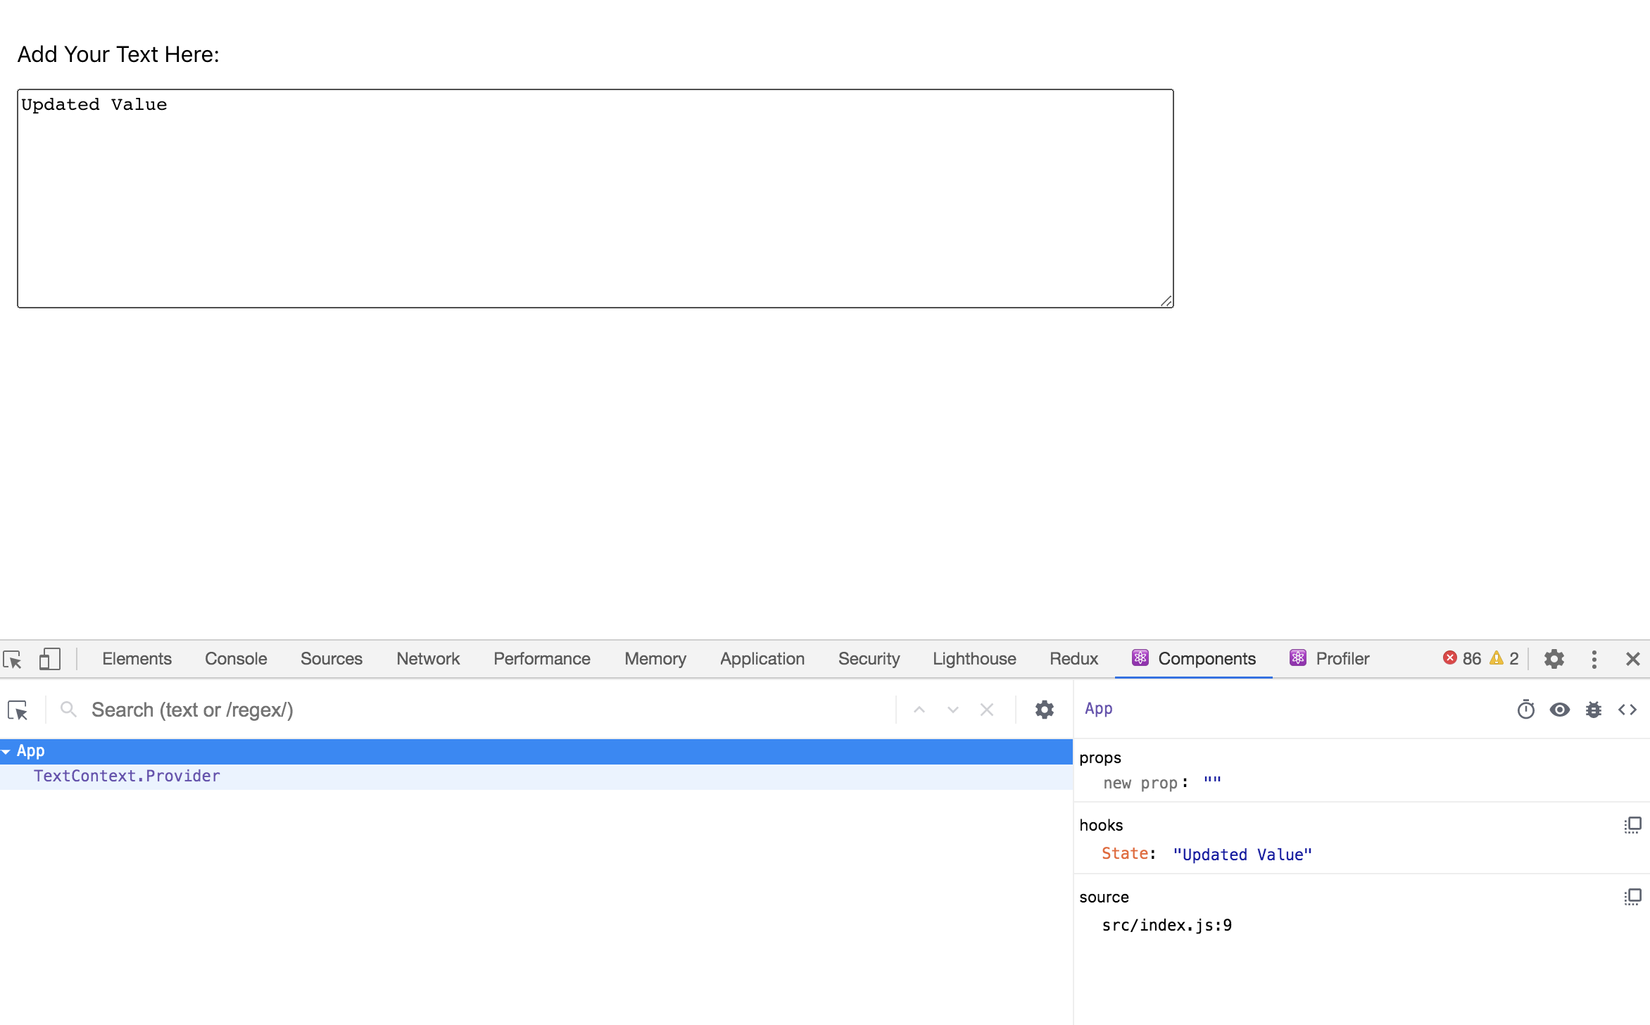Click inside the Updated Value textarea
The width and height of the screenshot is (1650, 1025).
(595, 198)
